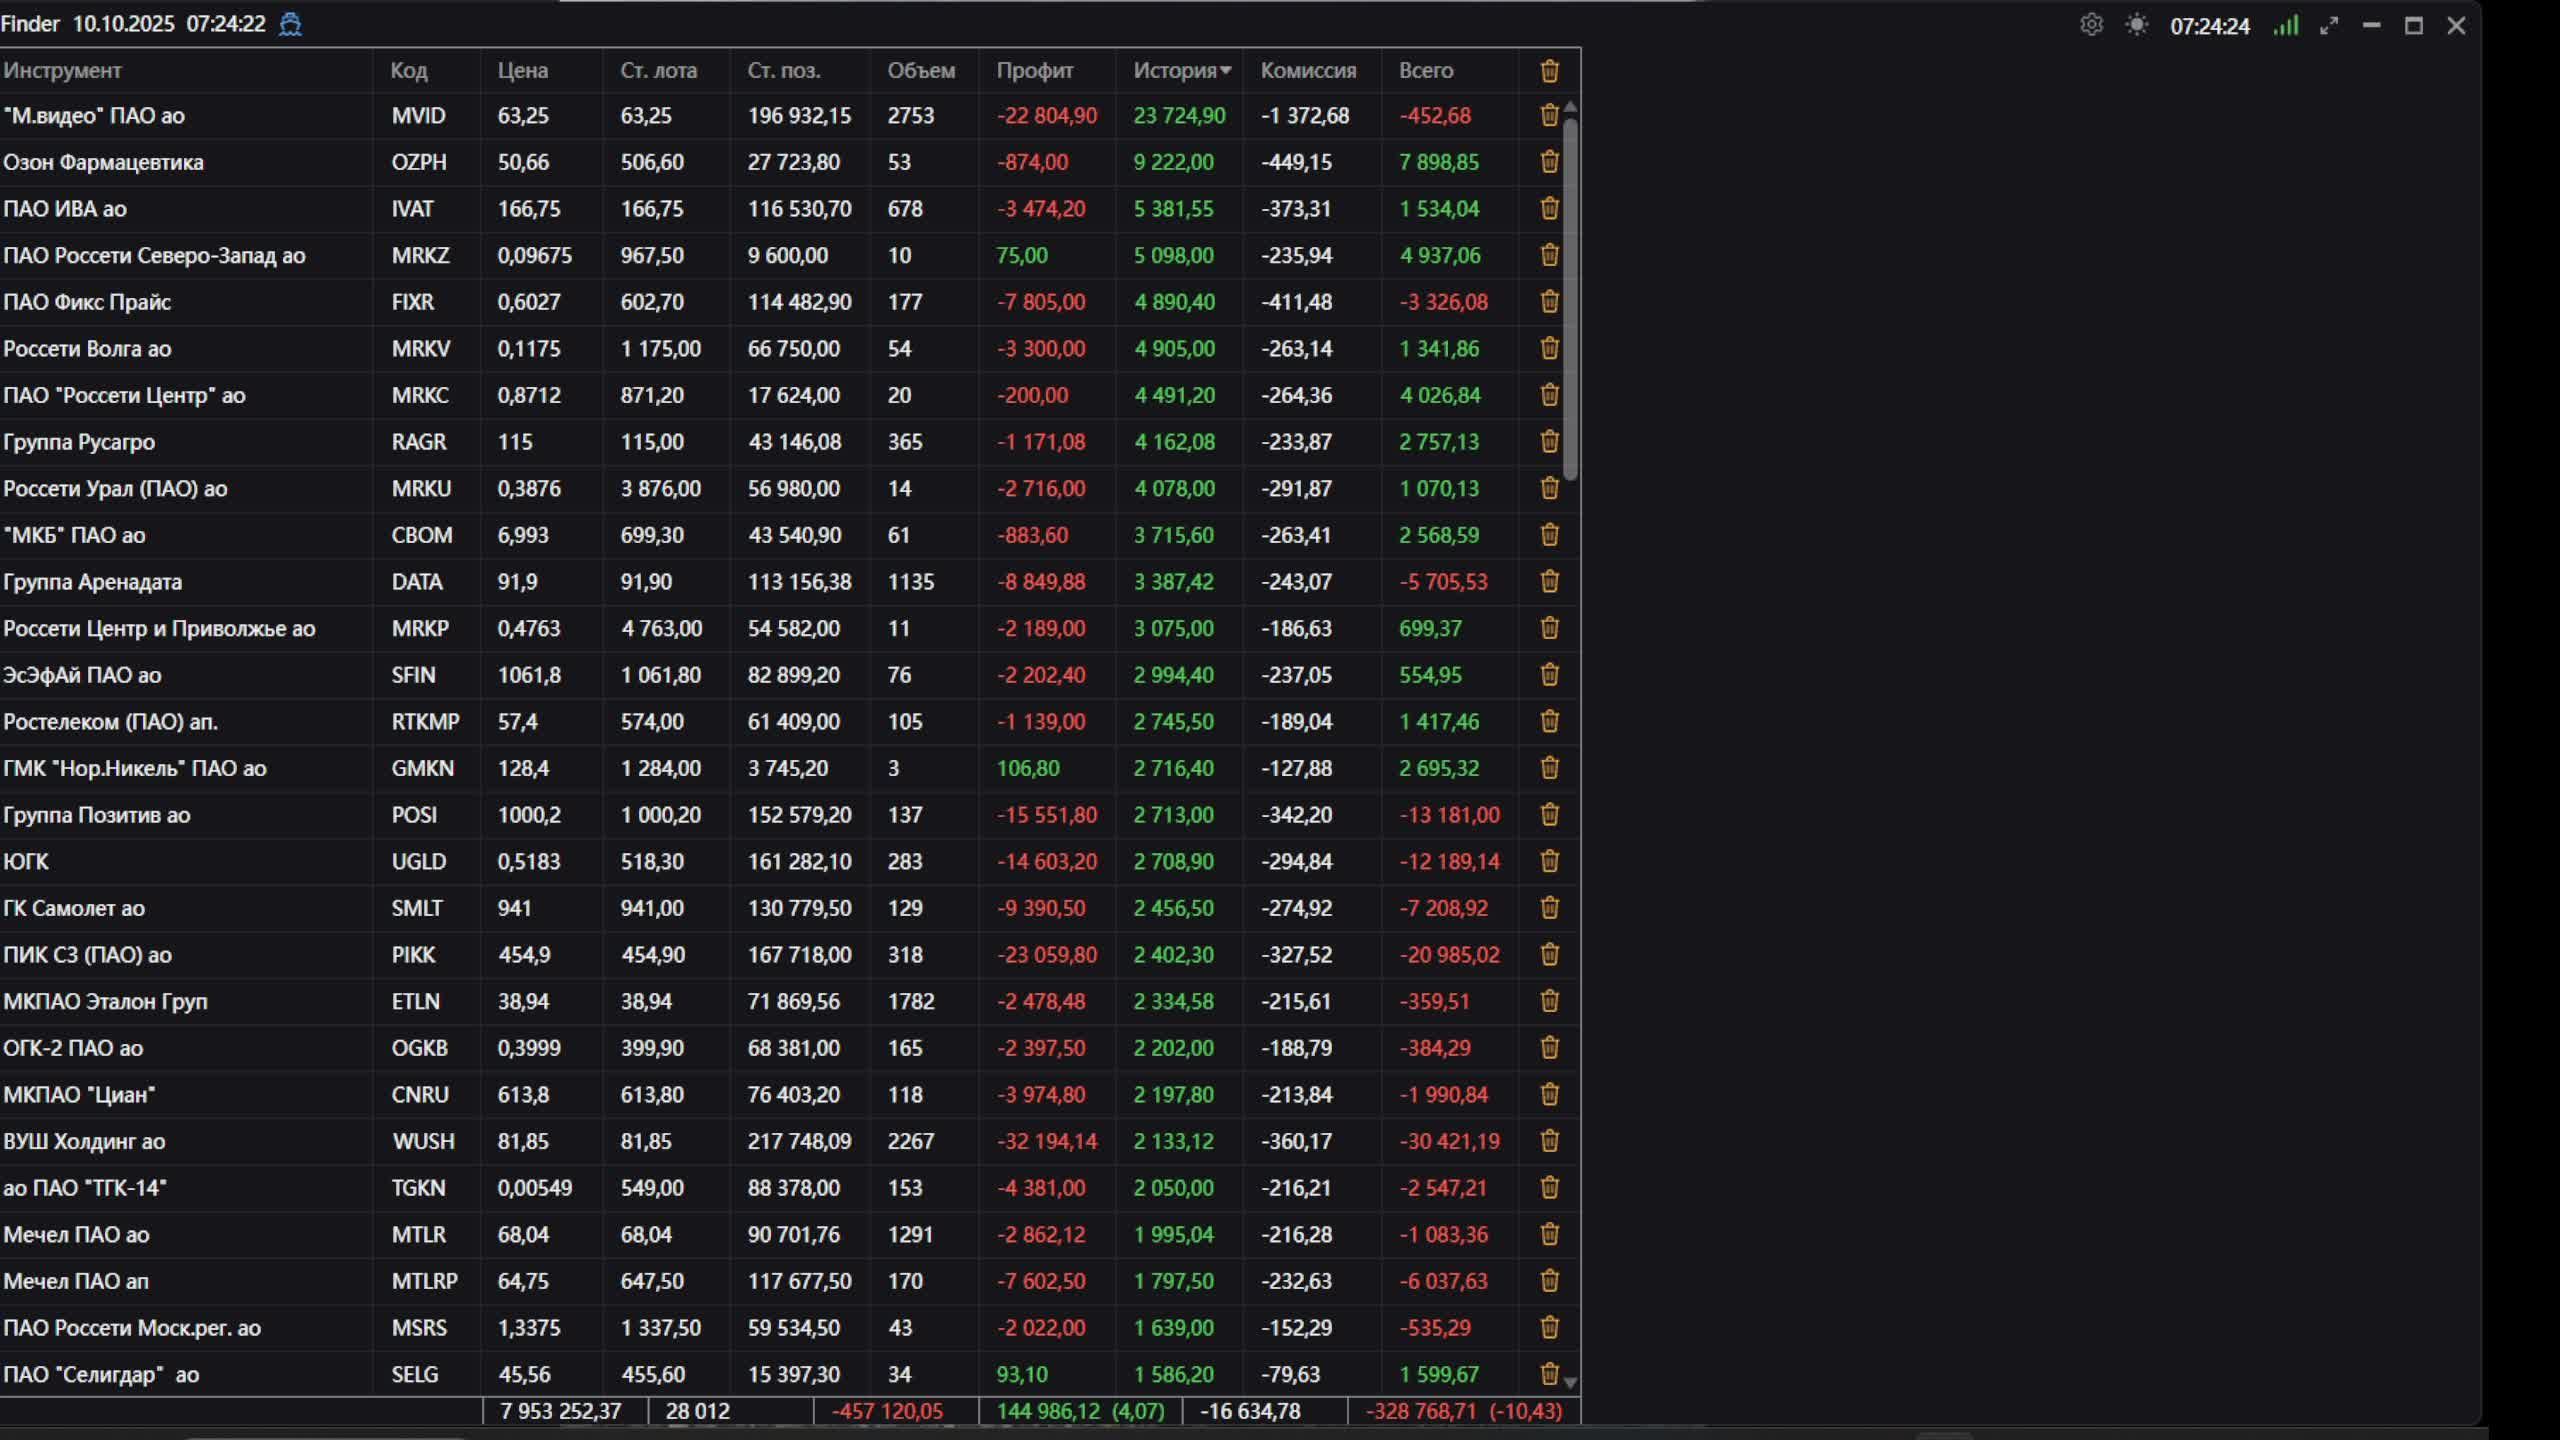Sort the table by the Всего column
This screenshot has width=2560, height=1440.
point(1425,71)
